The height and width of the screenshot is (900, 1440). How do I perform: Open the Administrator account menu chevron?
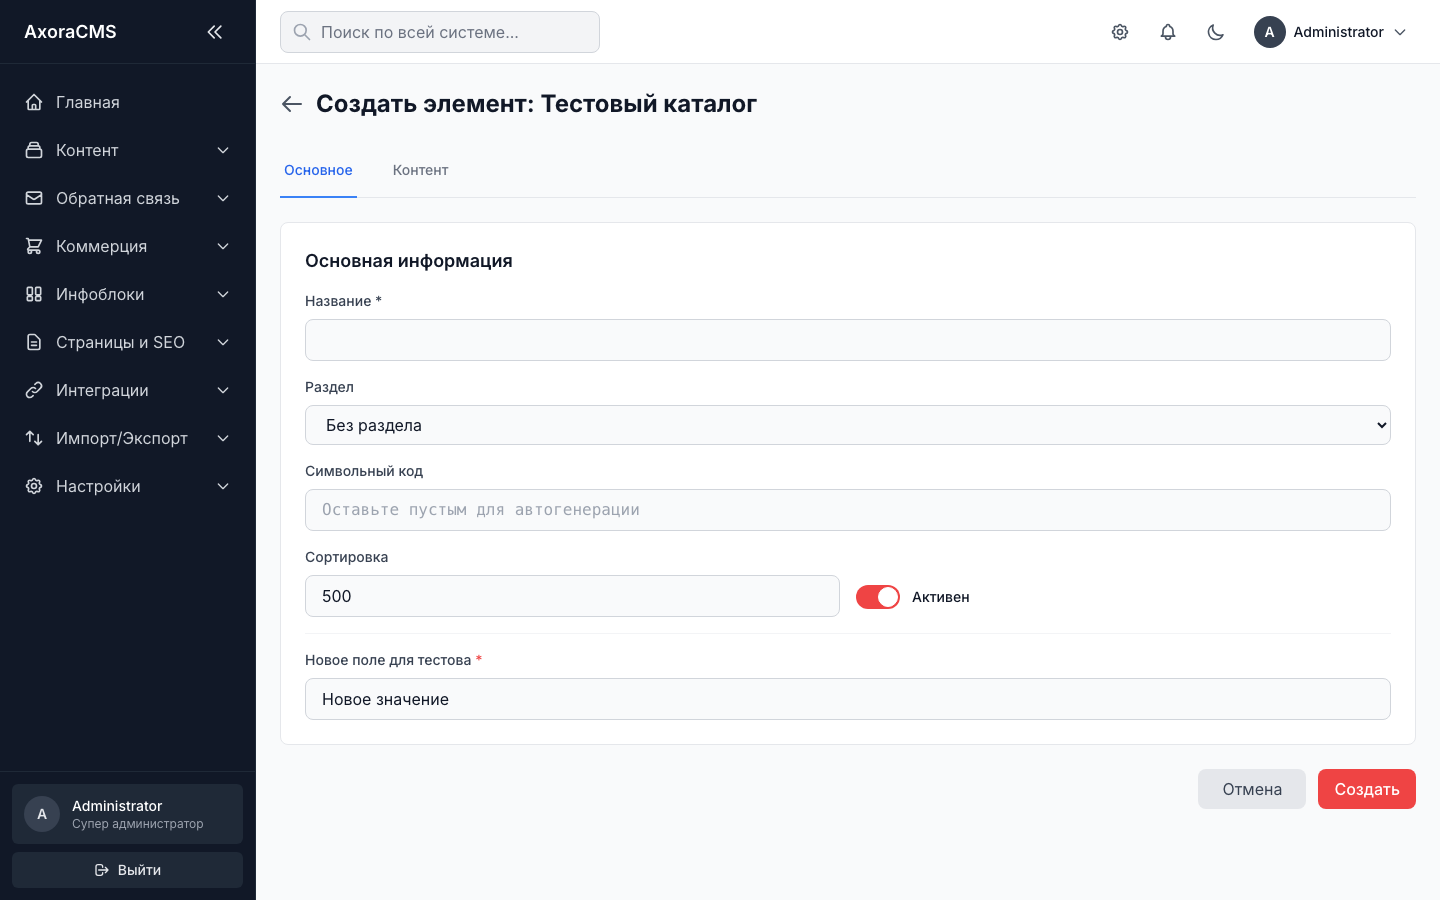coord(1400,32)
